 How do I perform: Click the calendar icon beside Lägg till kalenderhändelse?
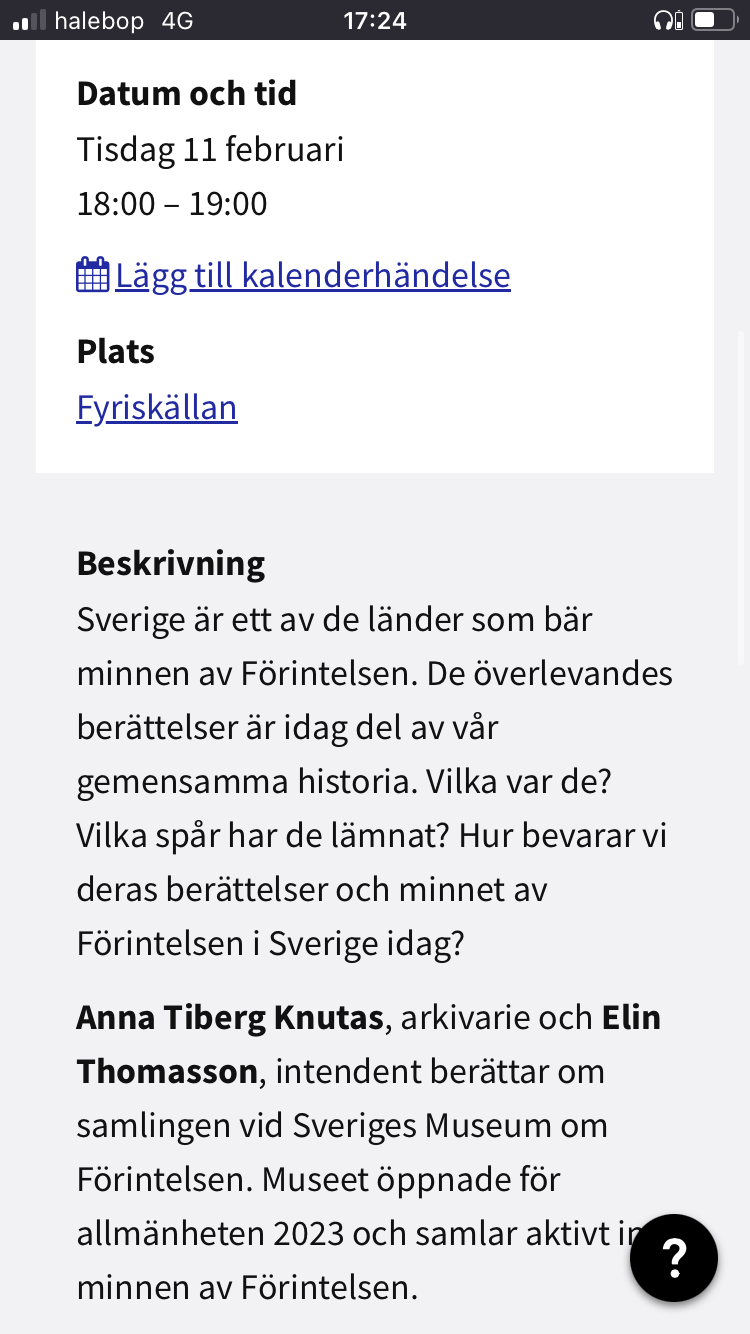click(x=93, y=274)
